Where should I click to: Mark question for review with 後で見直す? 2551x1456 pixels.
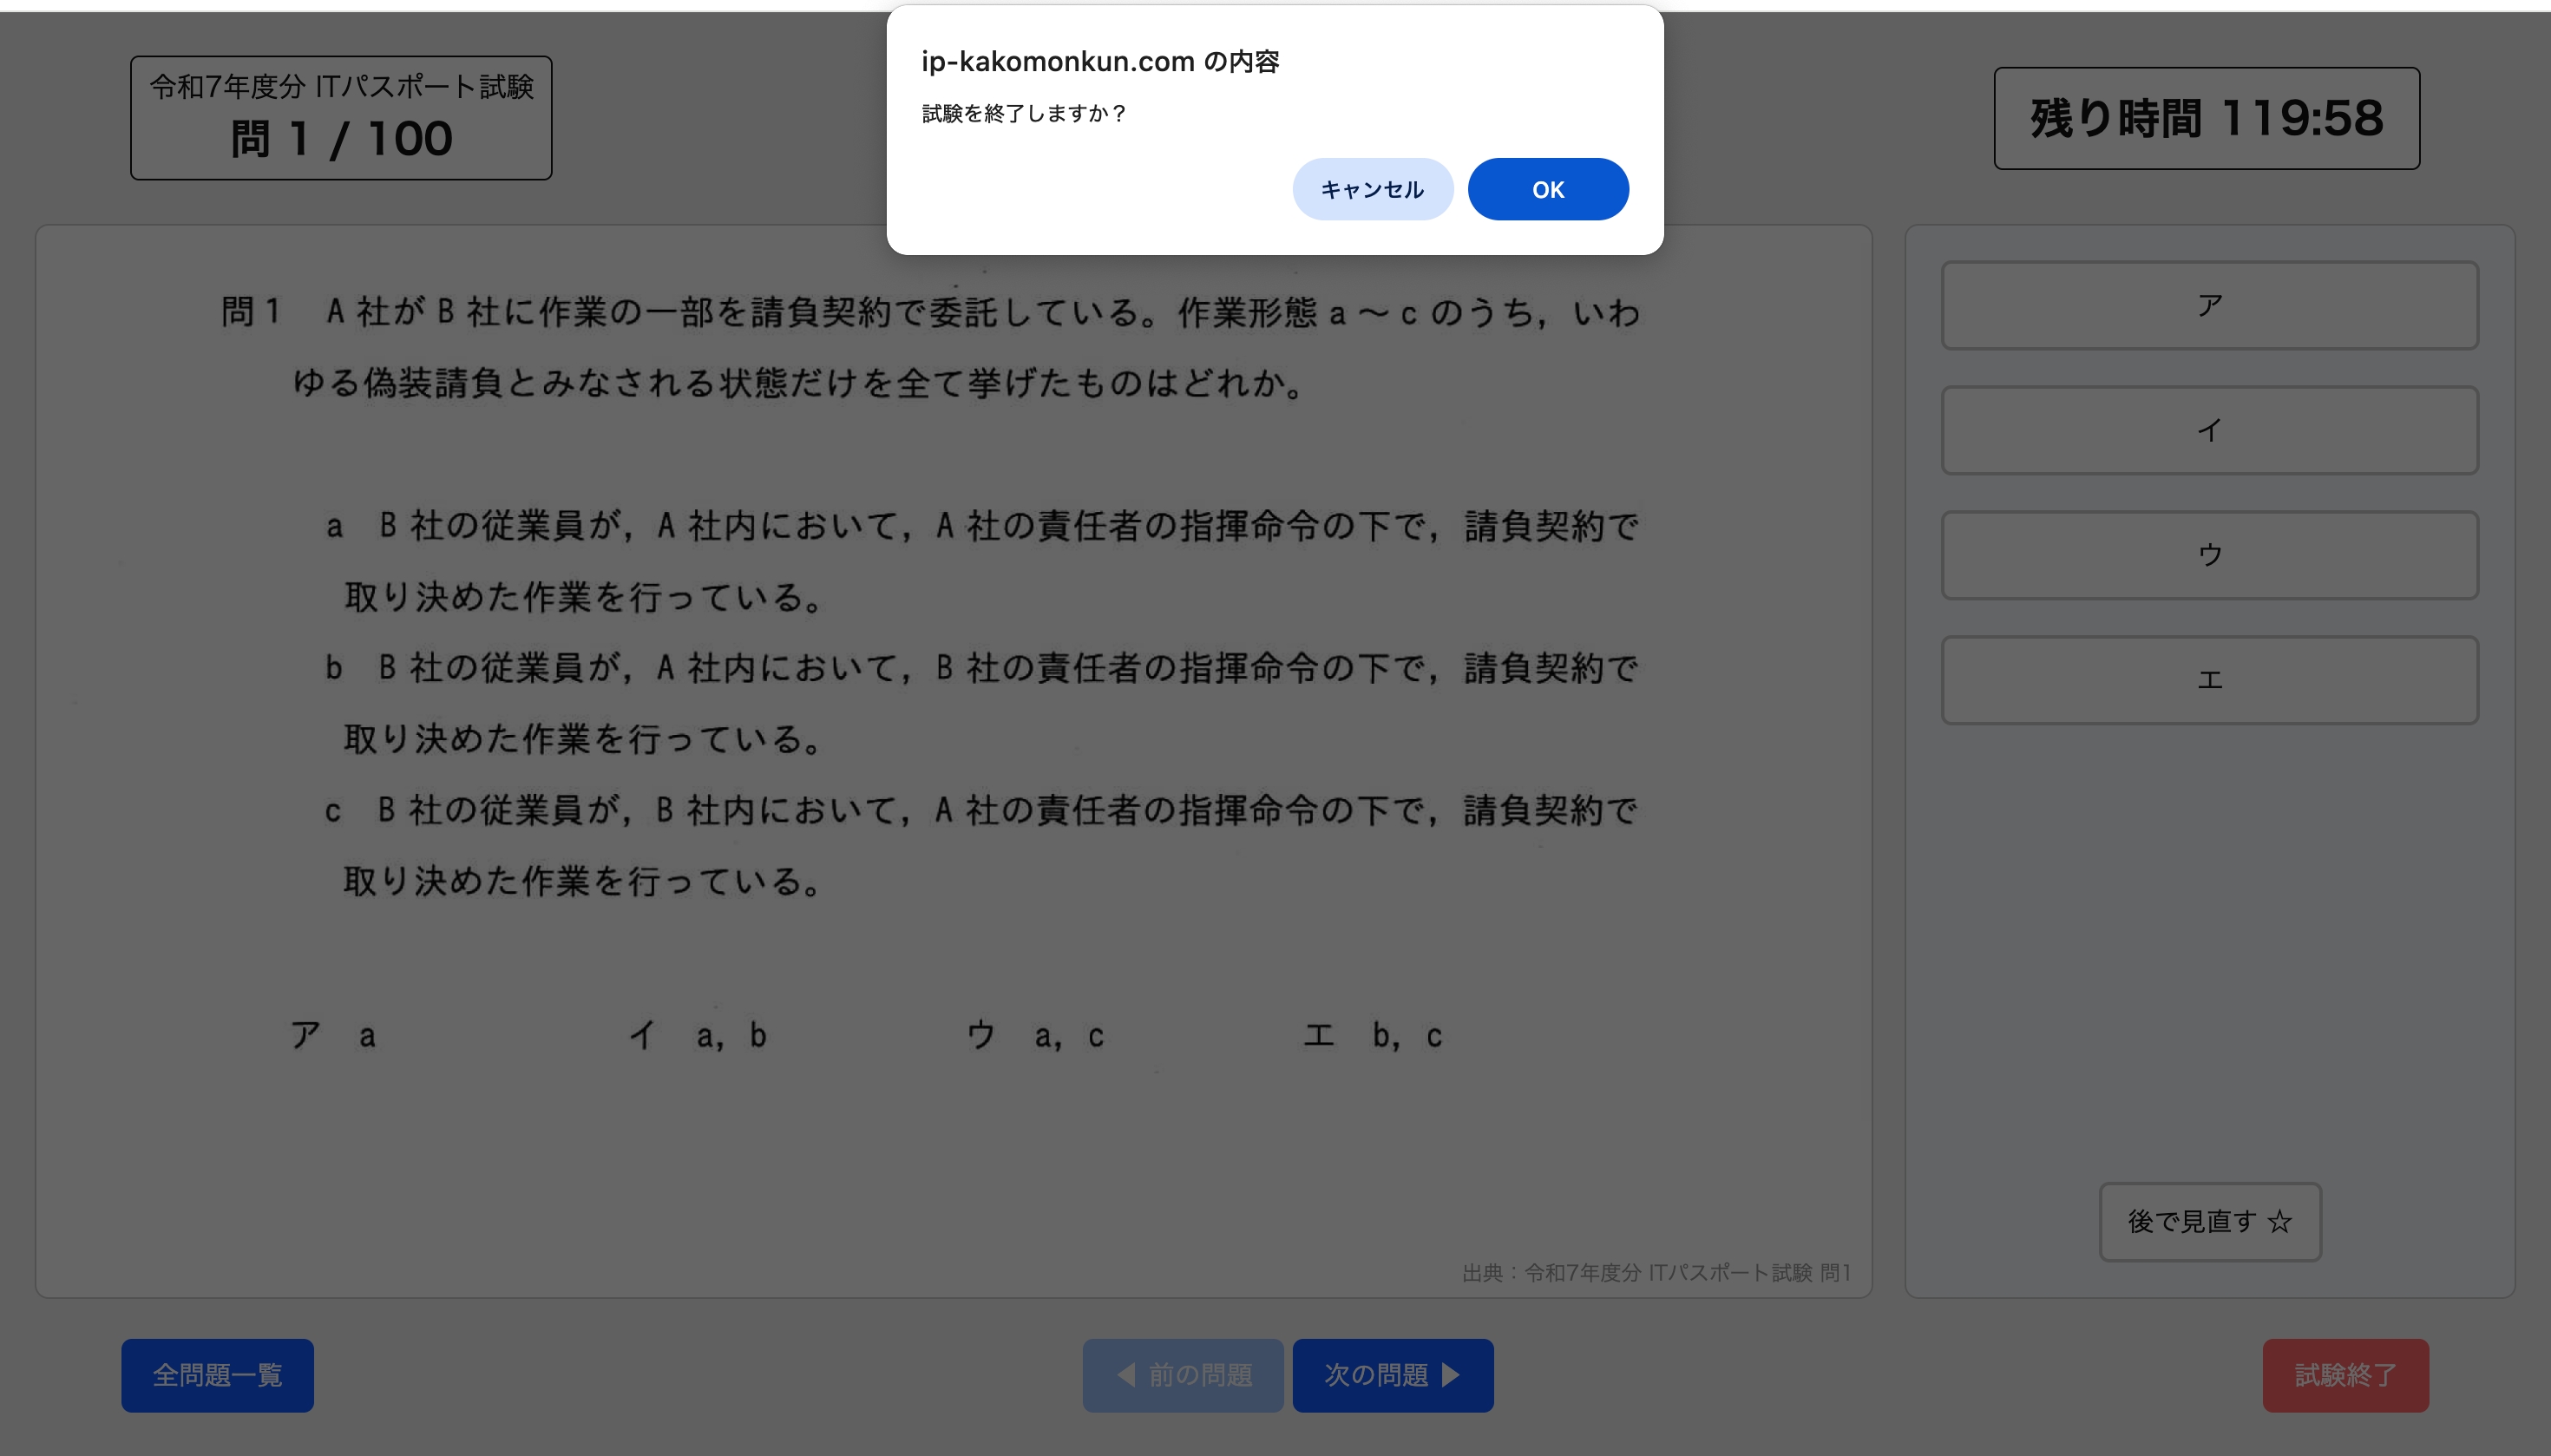point(2208,1221)
